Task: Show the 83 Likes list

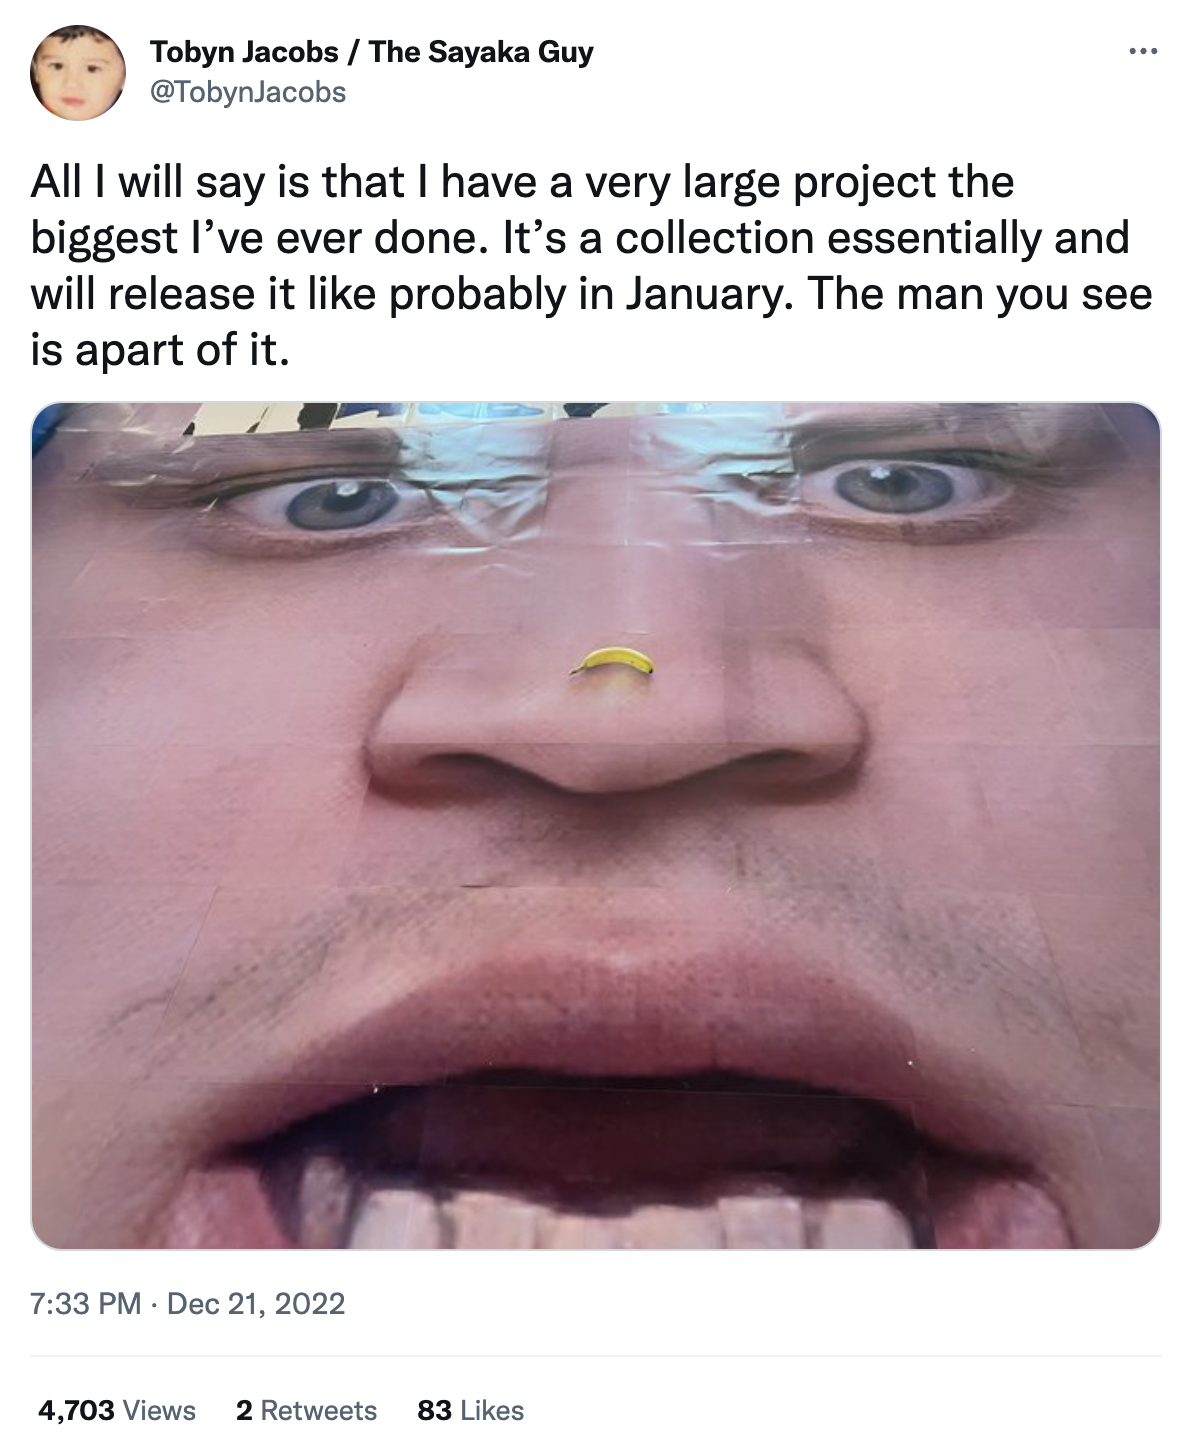Action: coord(470,1411)
